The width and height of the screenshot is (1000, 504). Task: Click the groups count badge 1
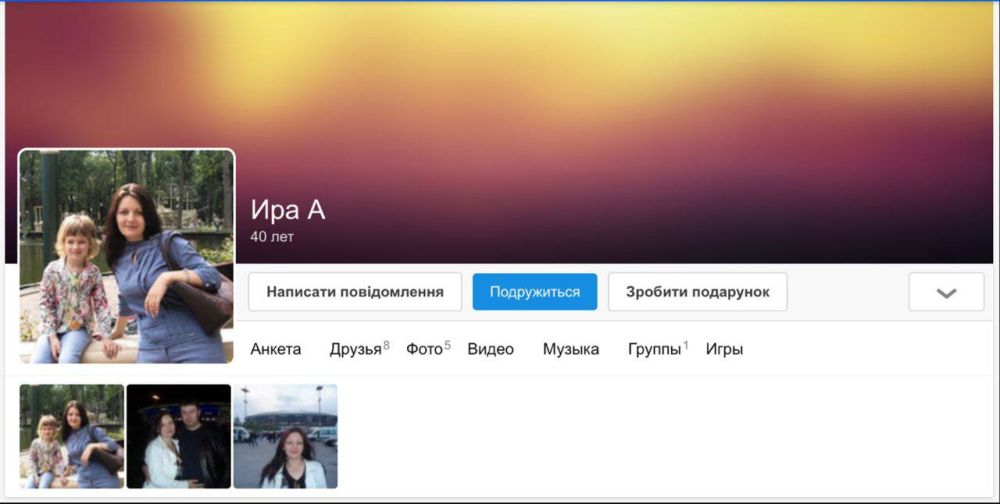click(686, 345)
